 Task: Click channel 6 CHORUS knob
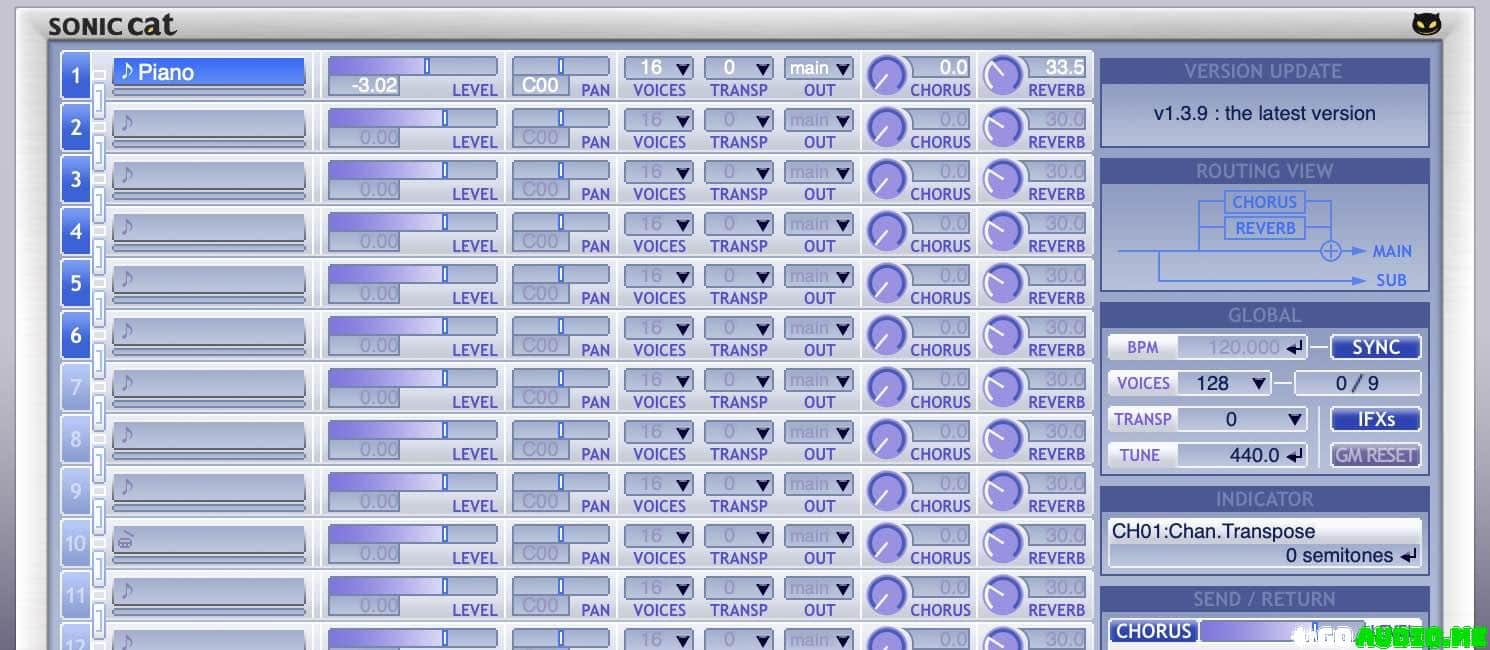pyautogui.click(x=886, y=336)
